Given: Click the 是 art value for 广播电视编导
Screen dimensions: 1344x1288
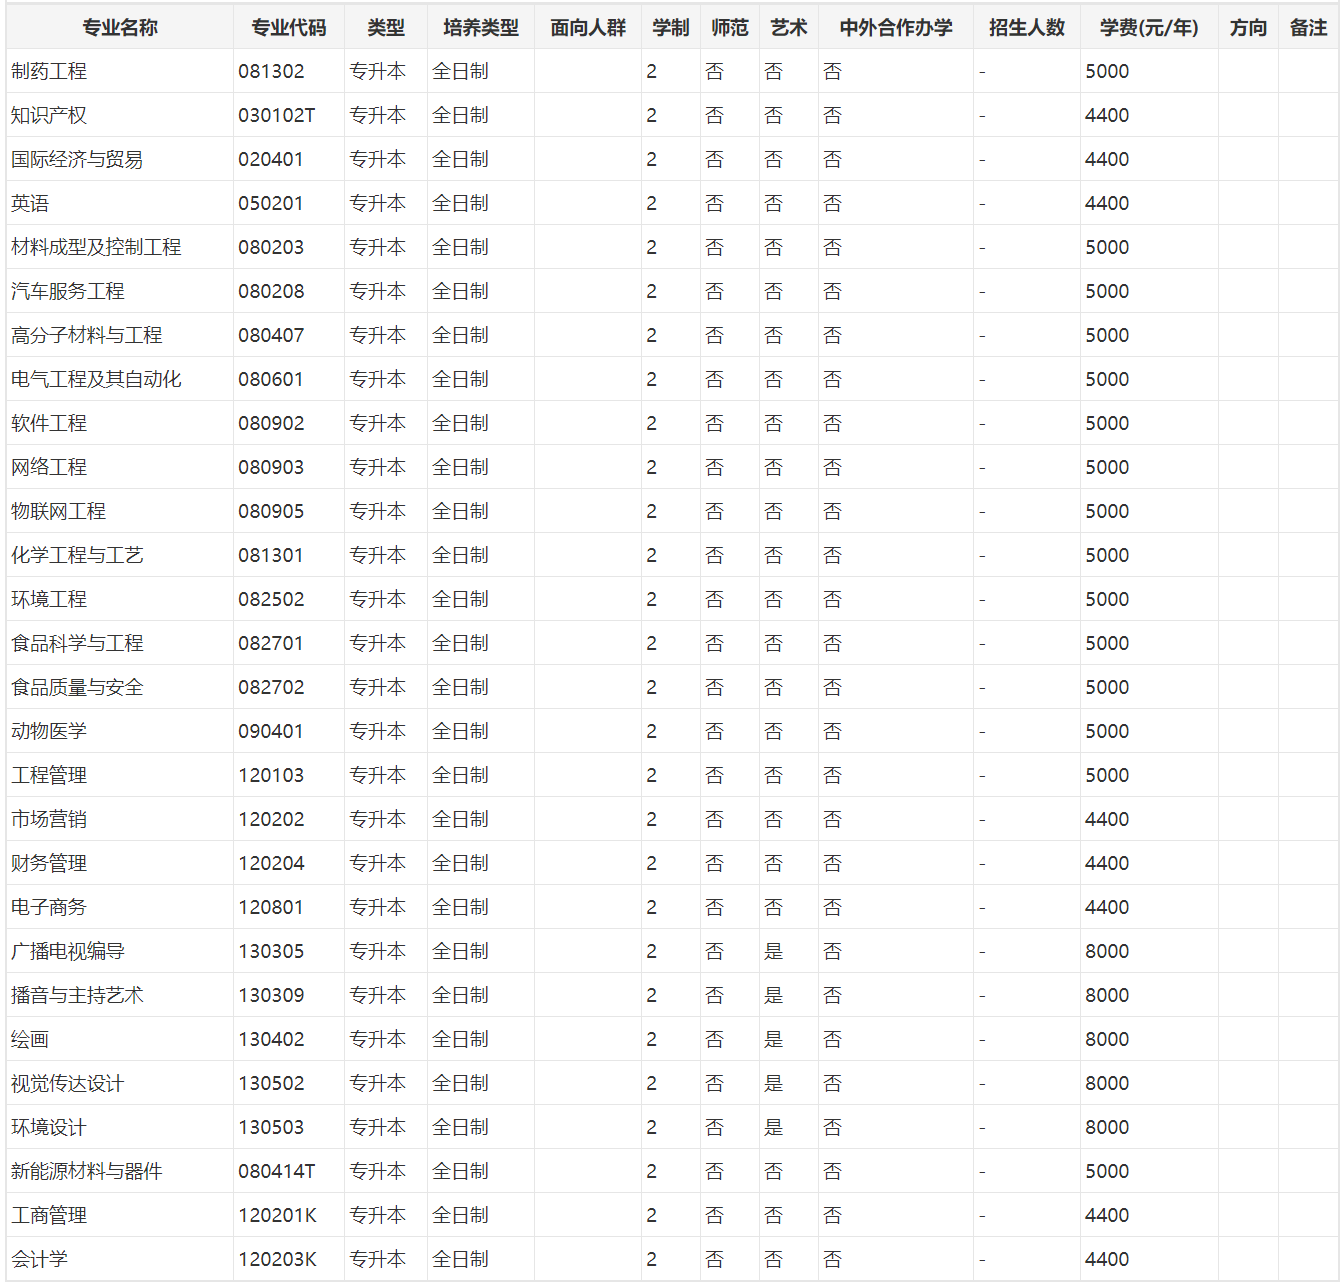Looking at the screenshot, I should click(774, 952).
